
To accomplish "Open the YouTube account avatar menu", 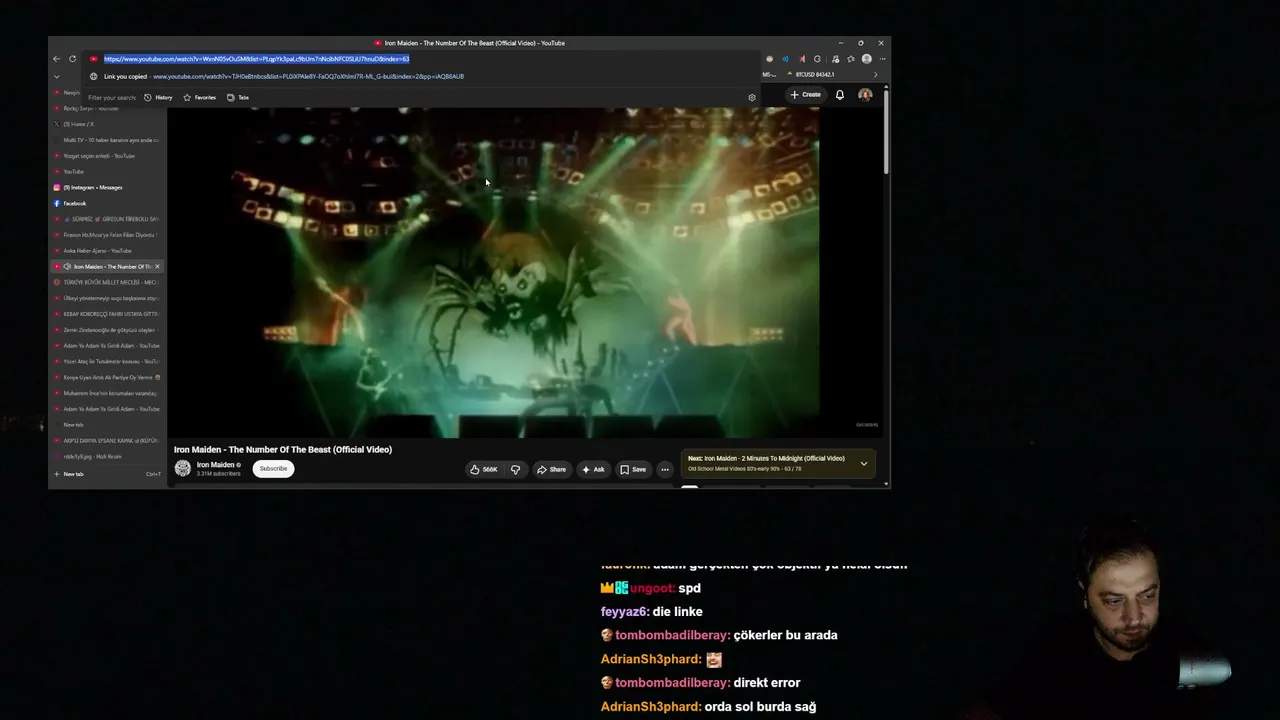I will click(x=865, y=95).
